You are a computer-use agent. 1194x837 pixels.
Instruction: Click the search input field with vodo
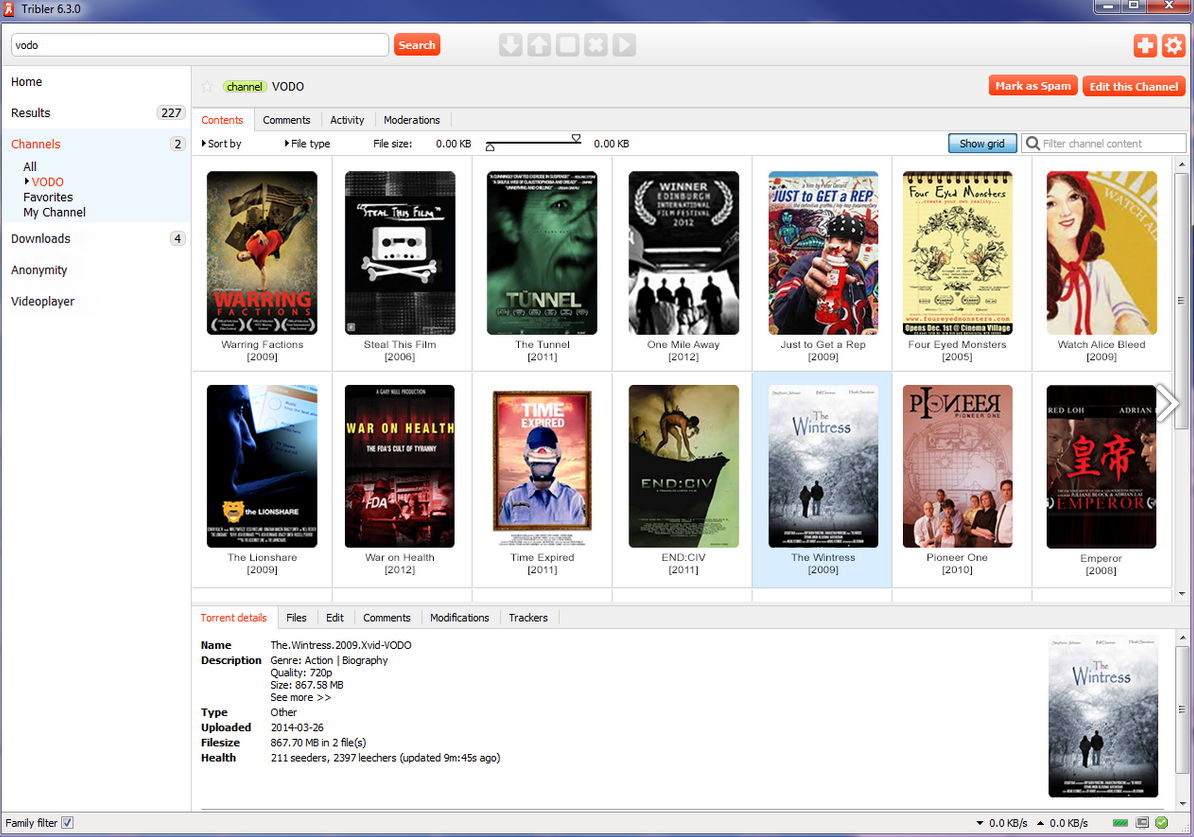[x=200, y=45]
